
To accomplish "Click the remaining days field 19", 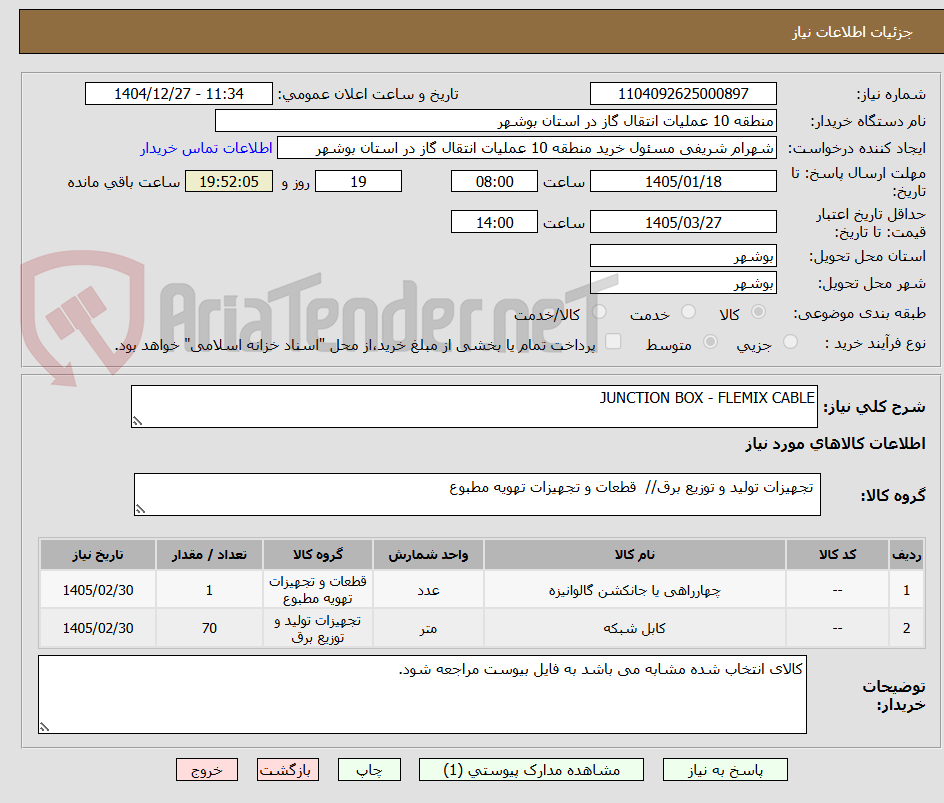I will tap(358, 181).
